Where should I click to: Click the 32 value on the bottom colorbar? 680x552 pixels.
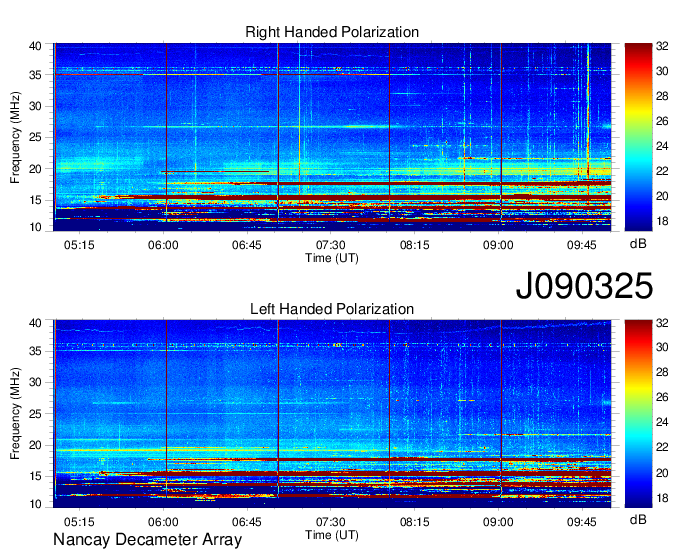[662, 323]
